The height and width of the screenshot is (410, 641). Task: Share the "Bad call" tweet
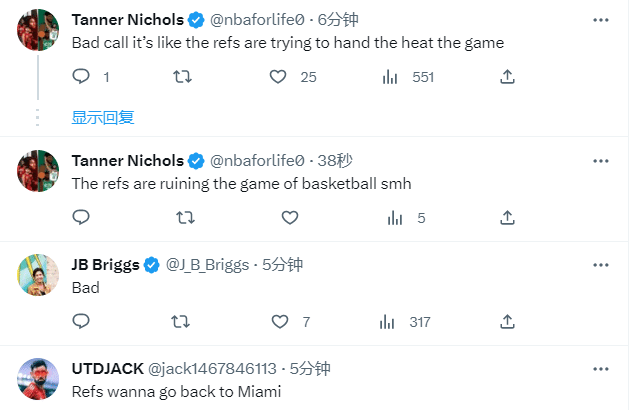pos(507,77)
